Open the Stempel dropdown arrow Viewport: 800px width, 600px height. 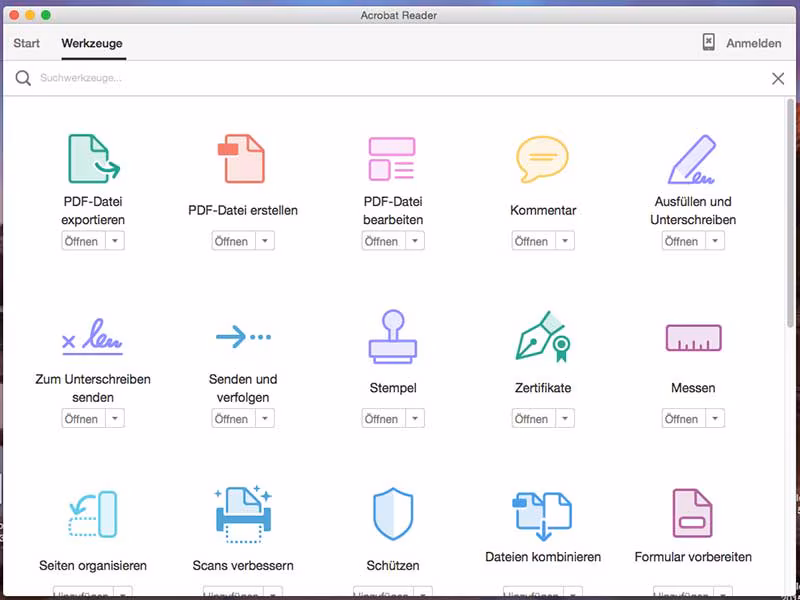415,418
